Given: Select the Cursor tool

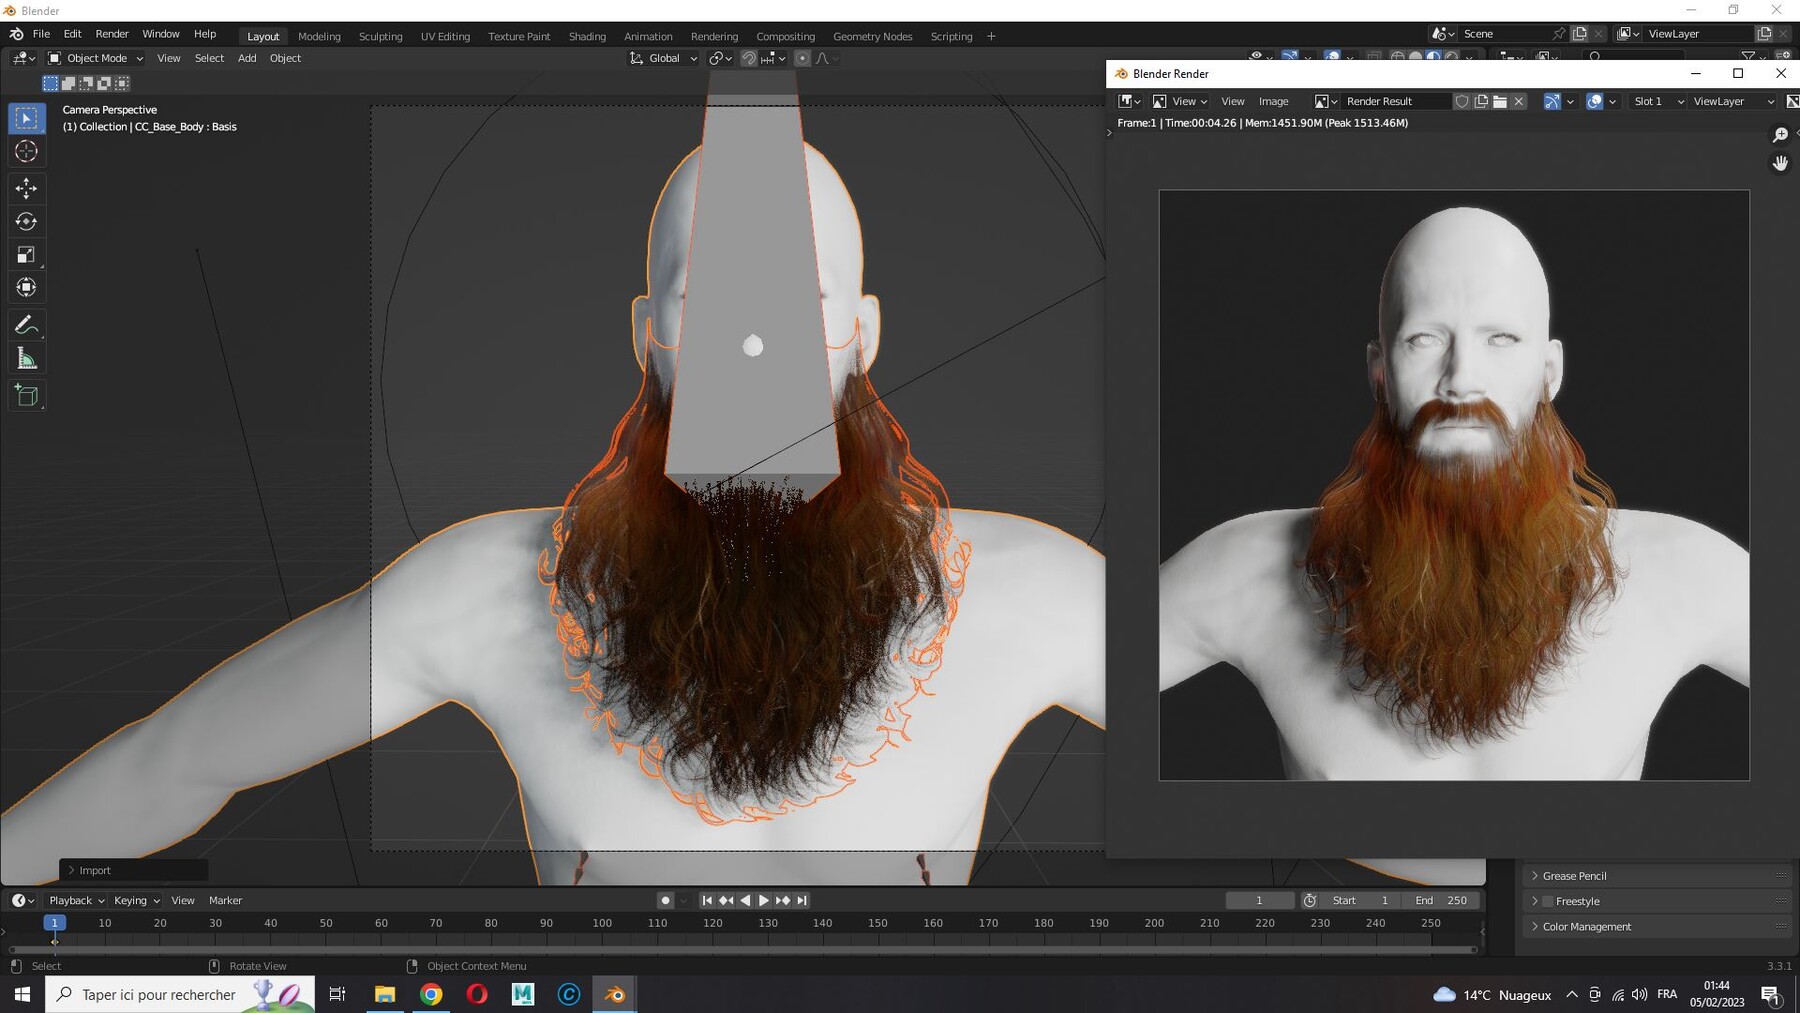Looking at the screenshot, I should pos(27,151).
